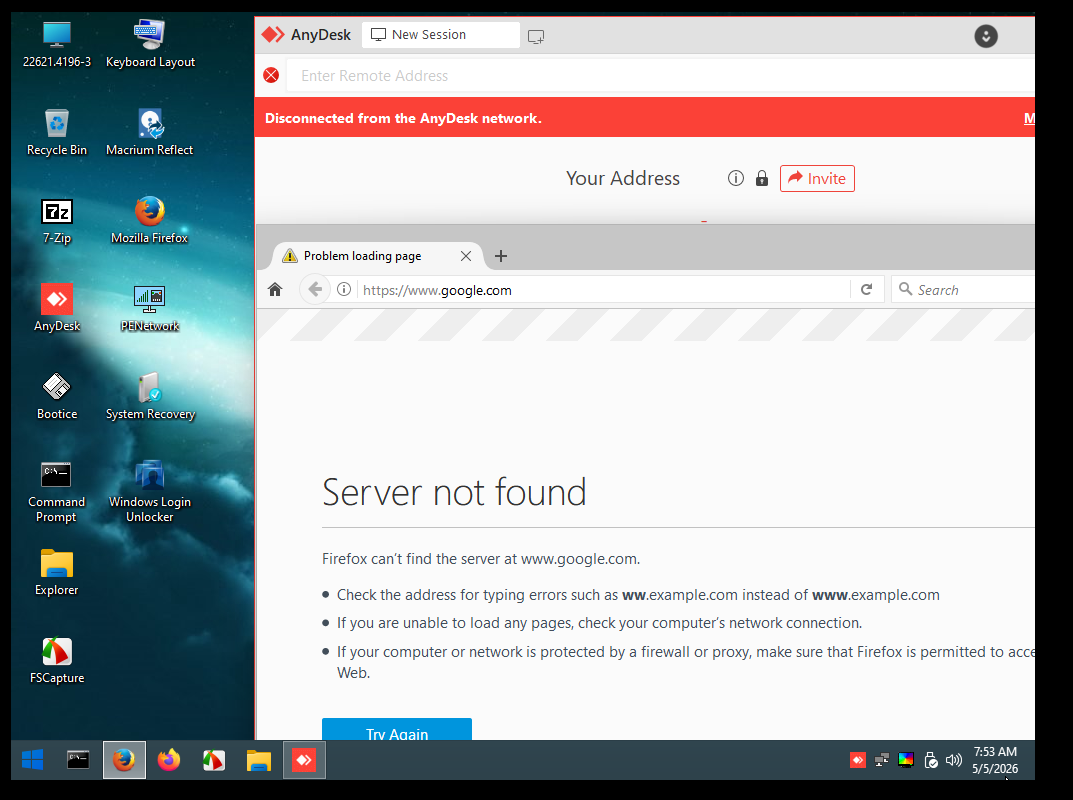Open File Explorer from taskbar
The image size is (1073, 800).
point(259,760)
